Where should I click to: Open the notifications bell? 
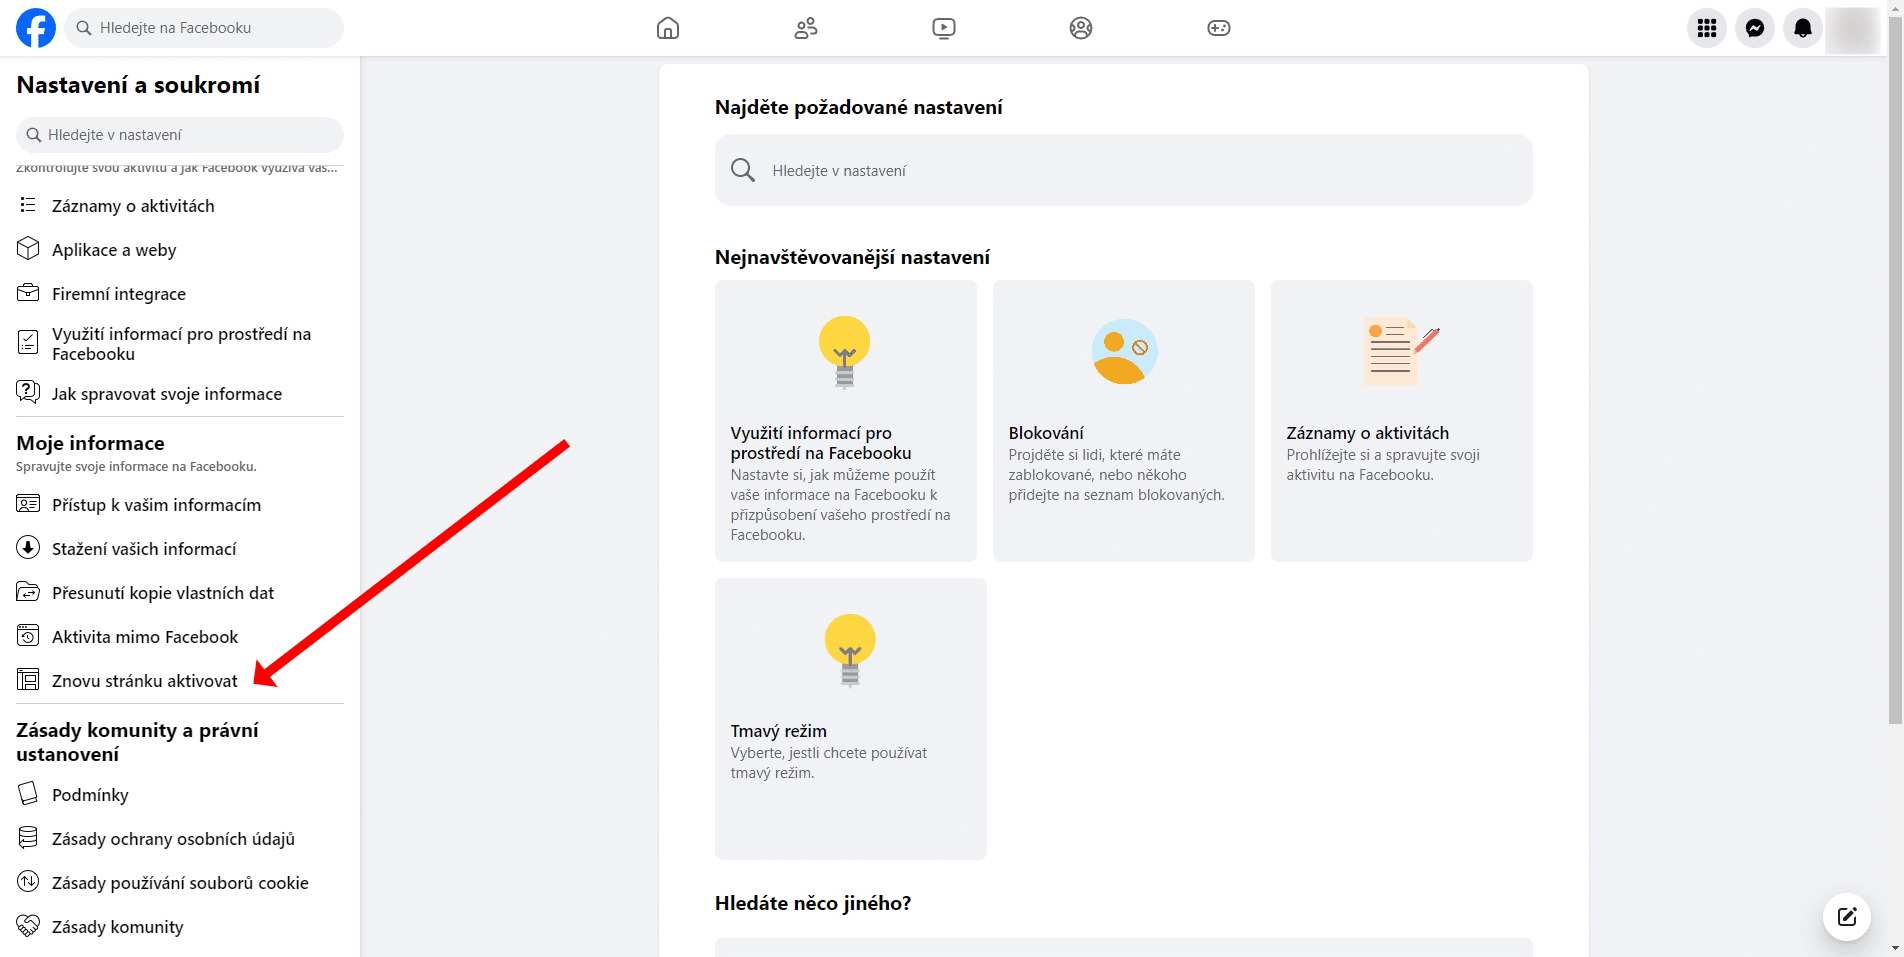point(1803,27)
